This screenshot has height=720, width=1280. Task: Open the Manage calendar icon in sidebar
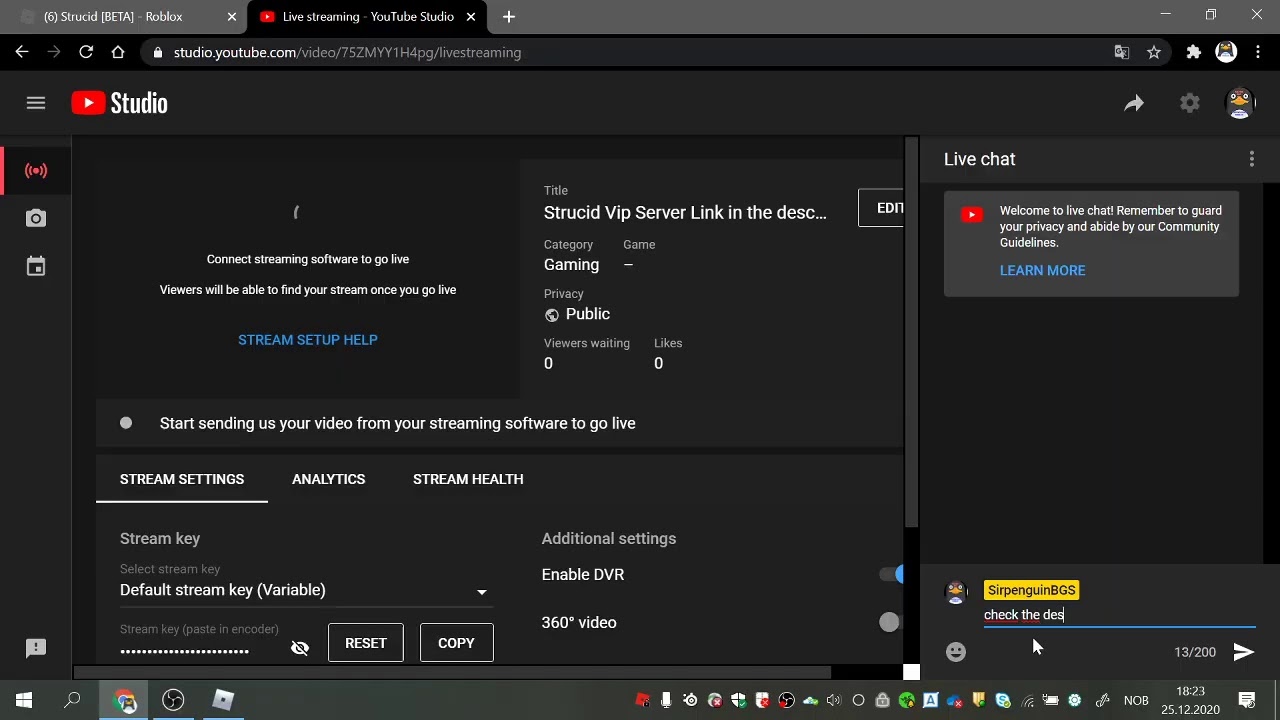pyautogui.click(x=36, y=266)
